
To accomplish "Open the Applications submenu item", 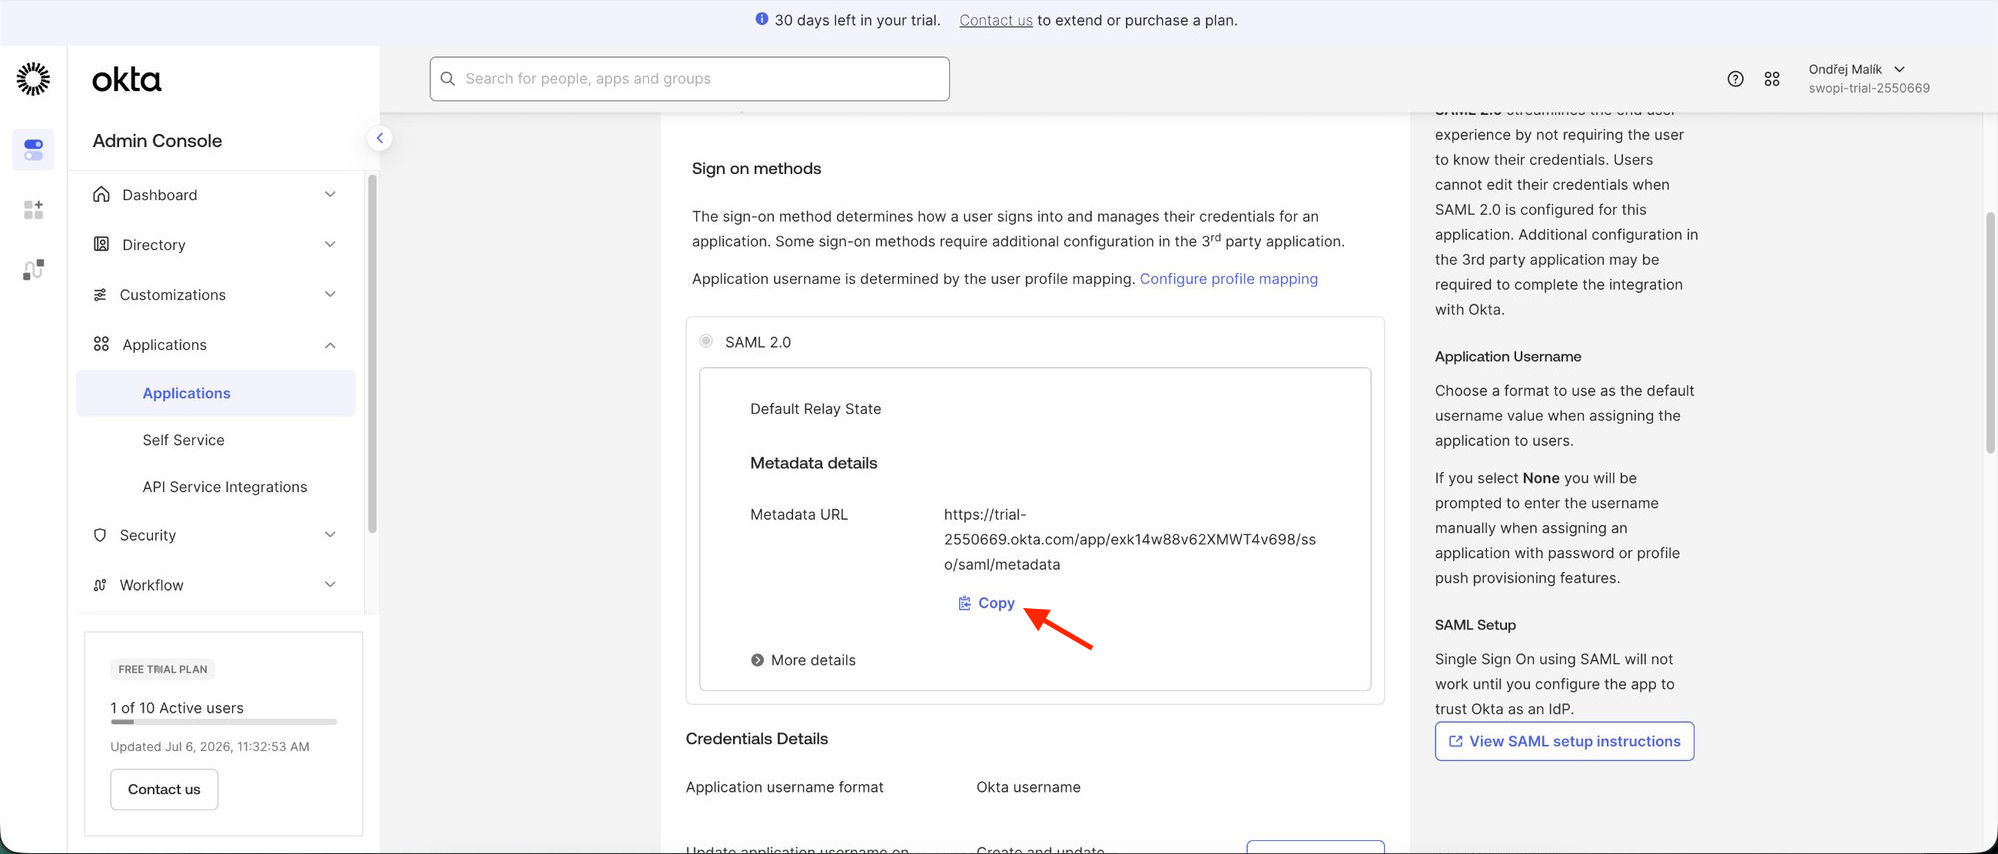I will coord(216,393).
